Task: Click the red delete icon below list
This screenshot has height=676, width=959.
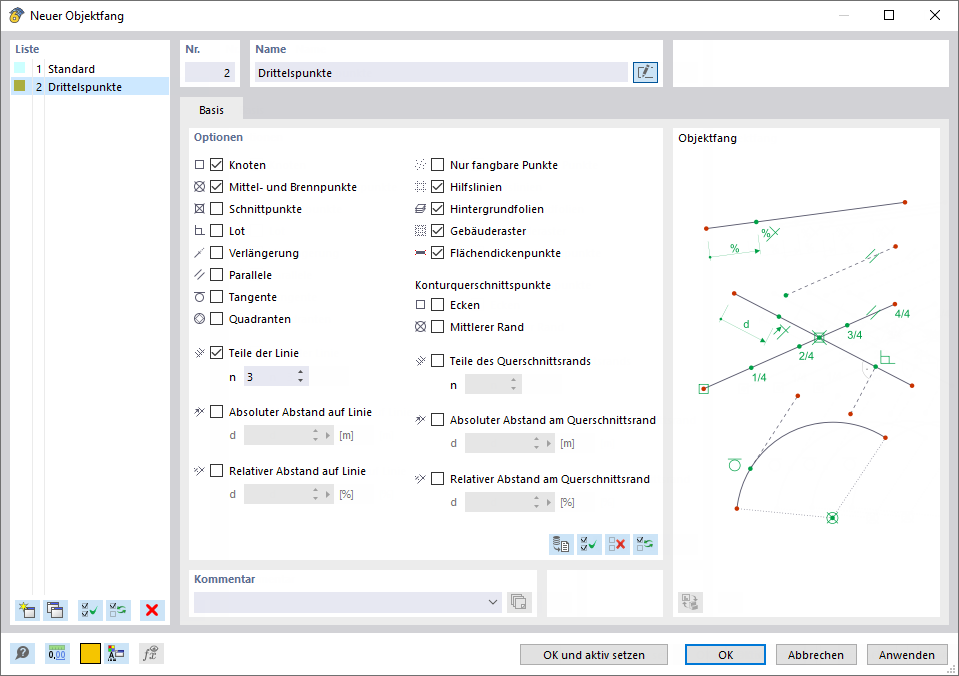Action: tap(152, 610)
